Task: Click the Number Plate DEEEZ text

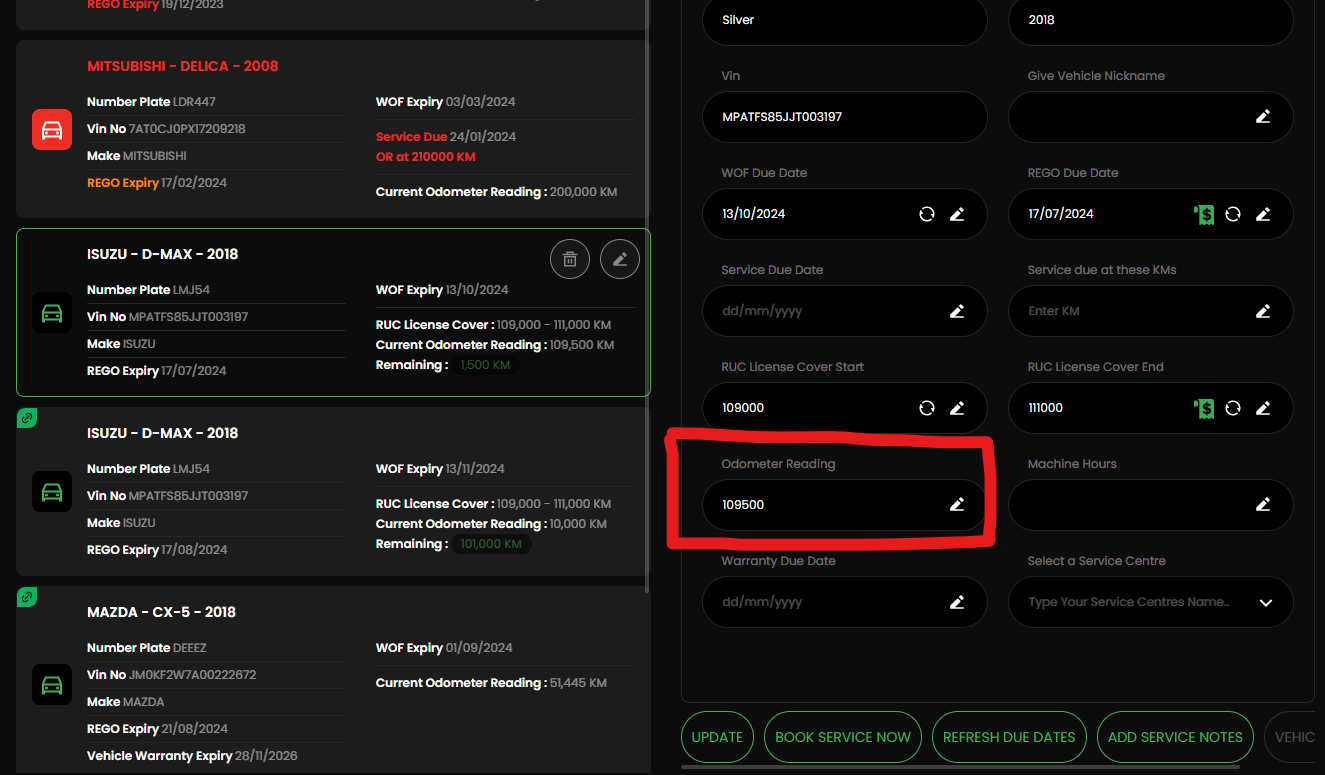Action: [x=147, y=648]
